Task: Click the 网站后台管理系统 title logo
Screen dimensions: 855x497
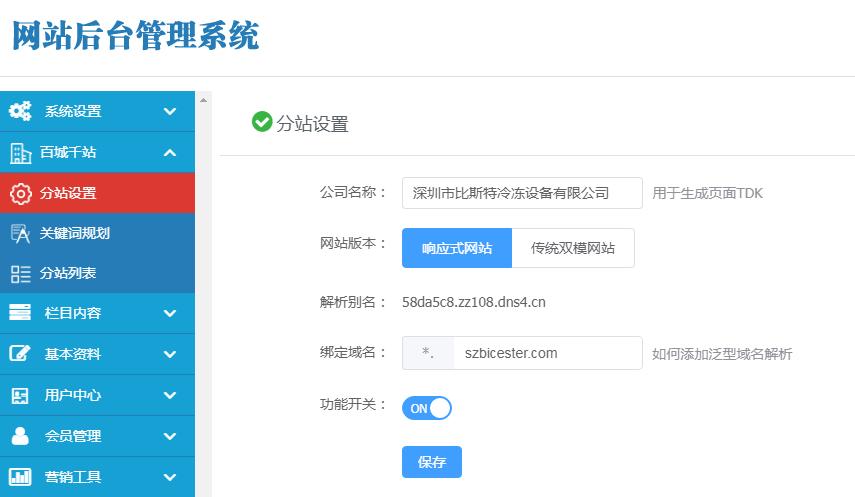Action: 135,35
